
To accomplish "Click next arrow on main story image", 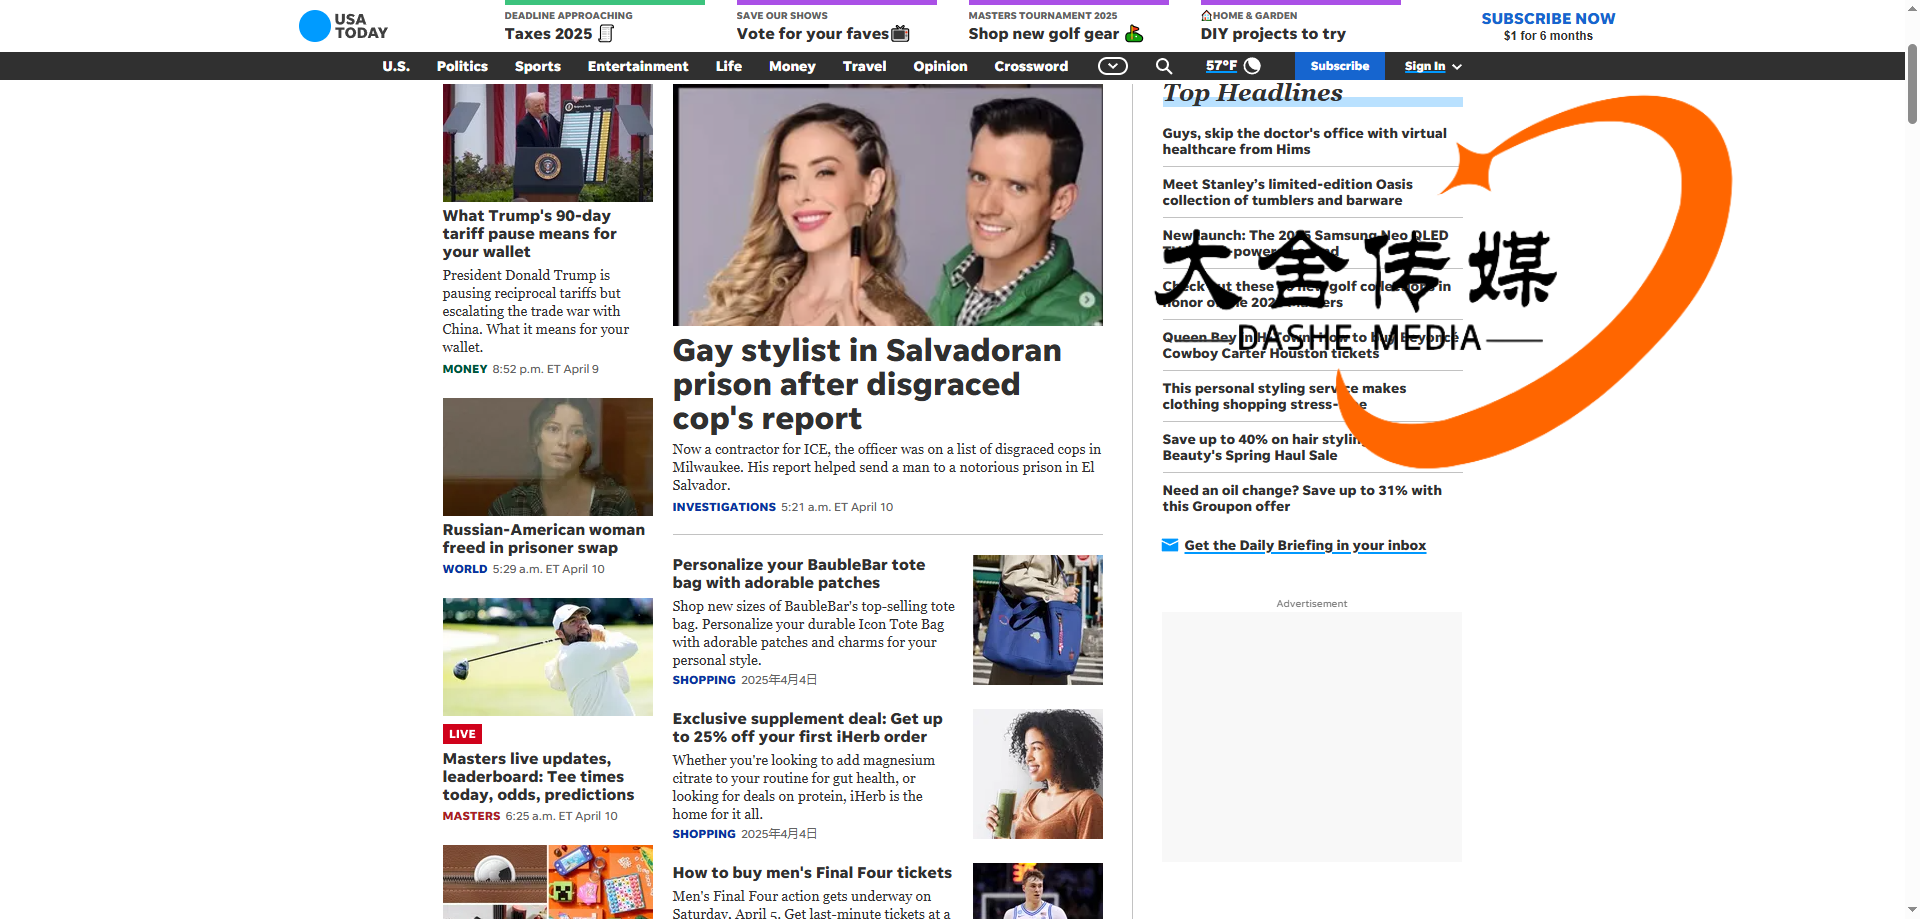I will 1086,300.
